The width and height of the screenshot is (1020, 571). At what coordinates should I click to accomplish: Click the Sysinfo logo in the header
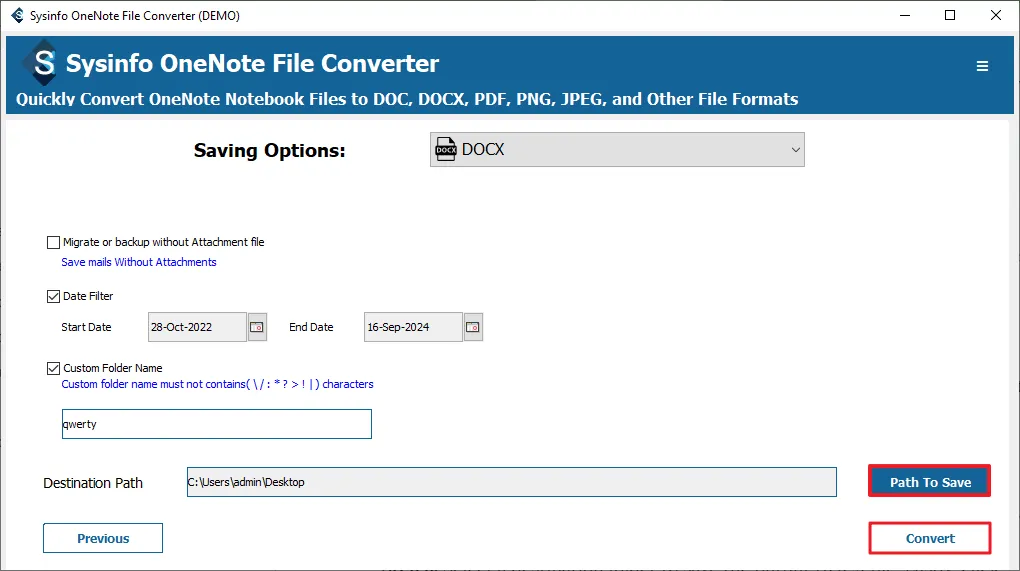[x=42, y=62]
